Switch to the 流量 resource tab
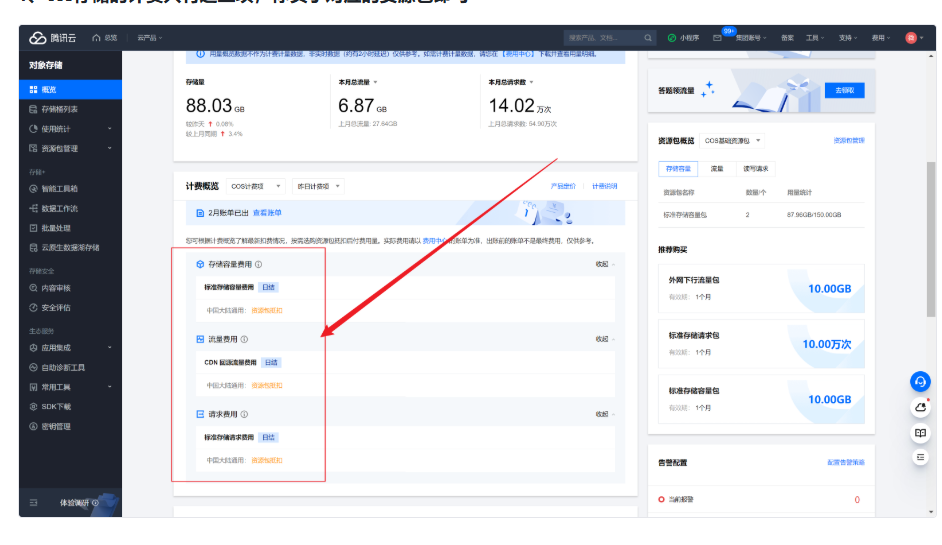The image size is (942, 545). coord(717,169)
